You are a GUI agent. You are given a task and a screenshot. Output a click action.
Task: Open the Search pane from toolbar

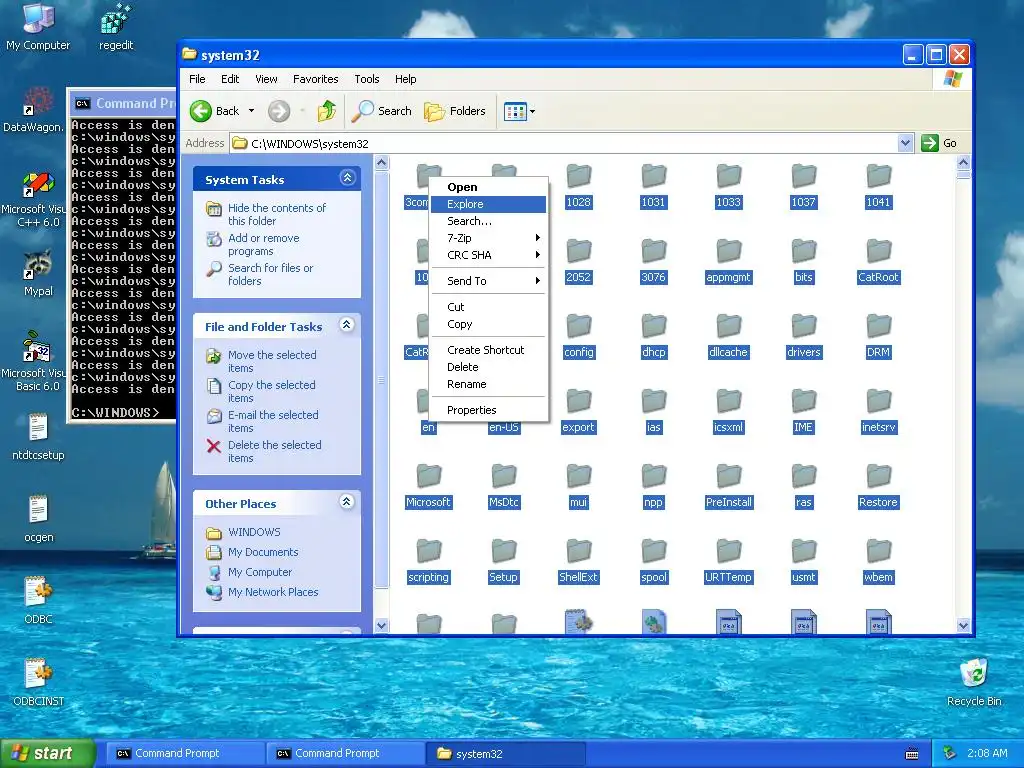point(381,111)
